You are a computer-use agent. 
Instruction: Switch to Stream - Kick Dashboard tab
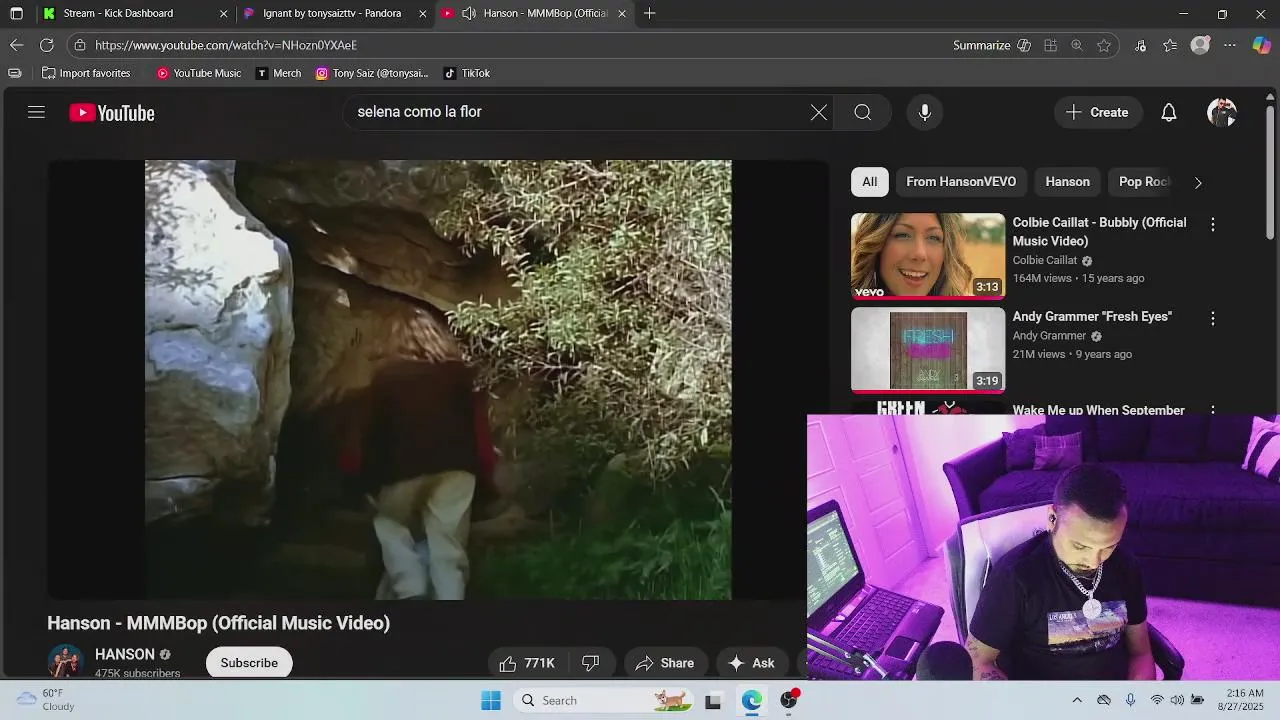134,13
